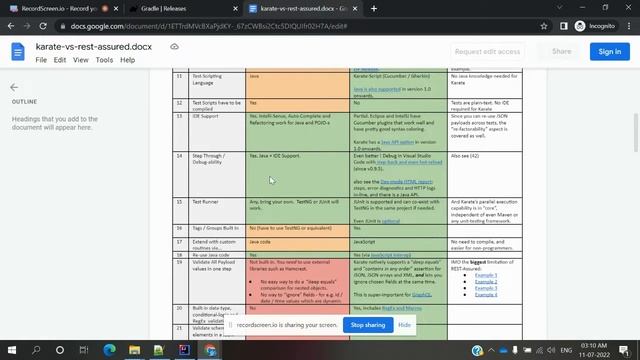The height and width of the screenshot is (360, 640).
Task: Open the Windows Start menu
Action: click(x=12, y=350)
